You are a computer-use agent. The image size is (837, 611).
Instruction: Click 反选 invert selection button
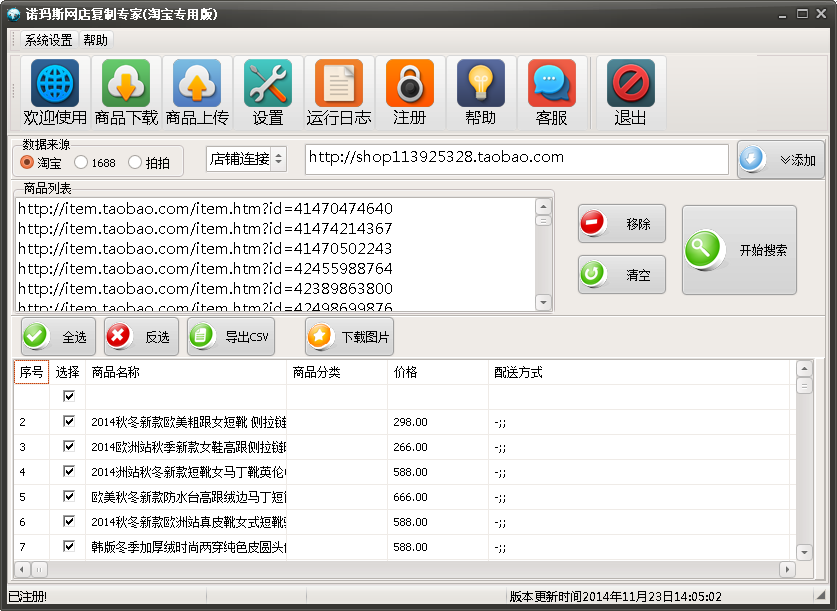point(141,336)
